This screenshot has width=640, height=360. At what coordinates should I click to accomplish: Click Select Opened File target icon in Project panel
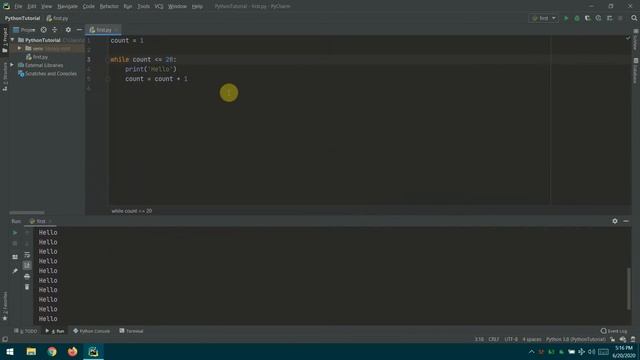43,30
